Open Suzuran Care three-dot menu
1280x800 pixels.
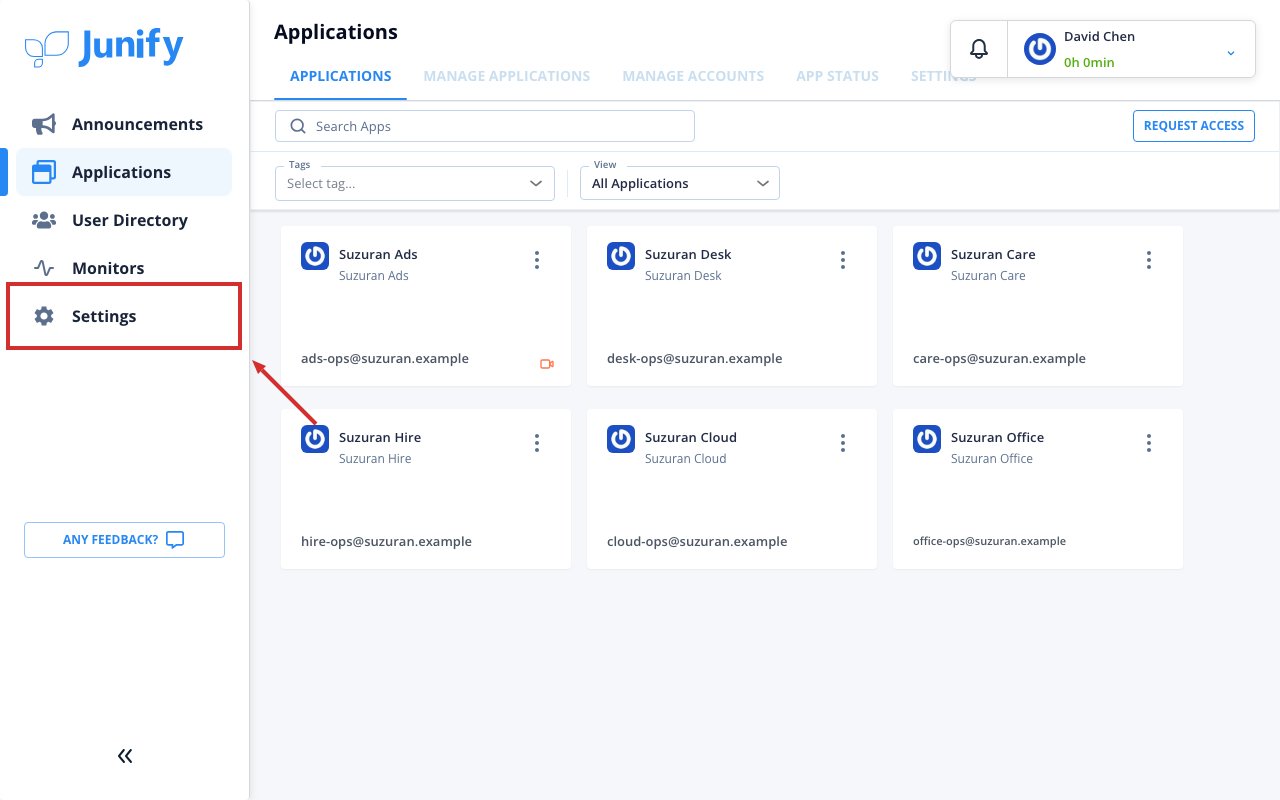1149,260
